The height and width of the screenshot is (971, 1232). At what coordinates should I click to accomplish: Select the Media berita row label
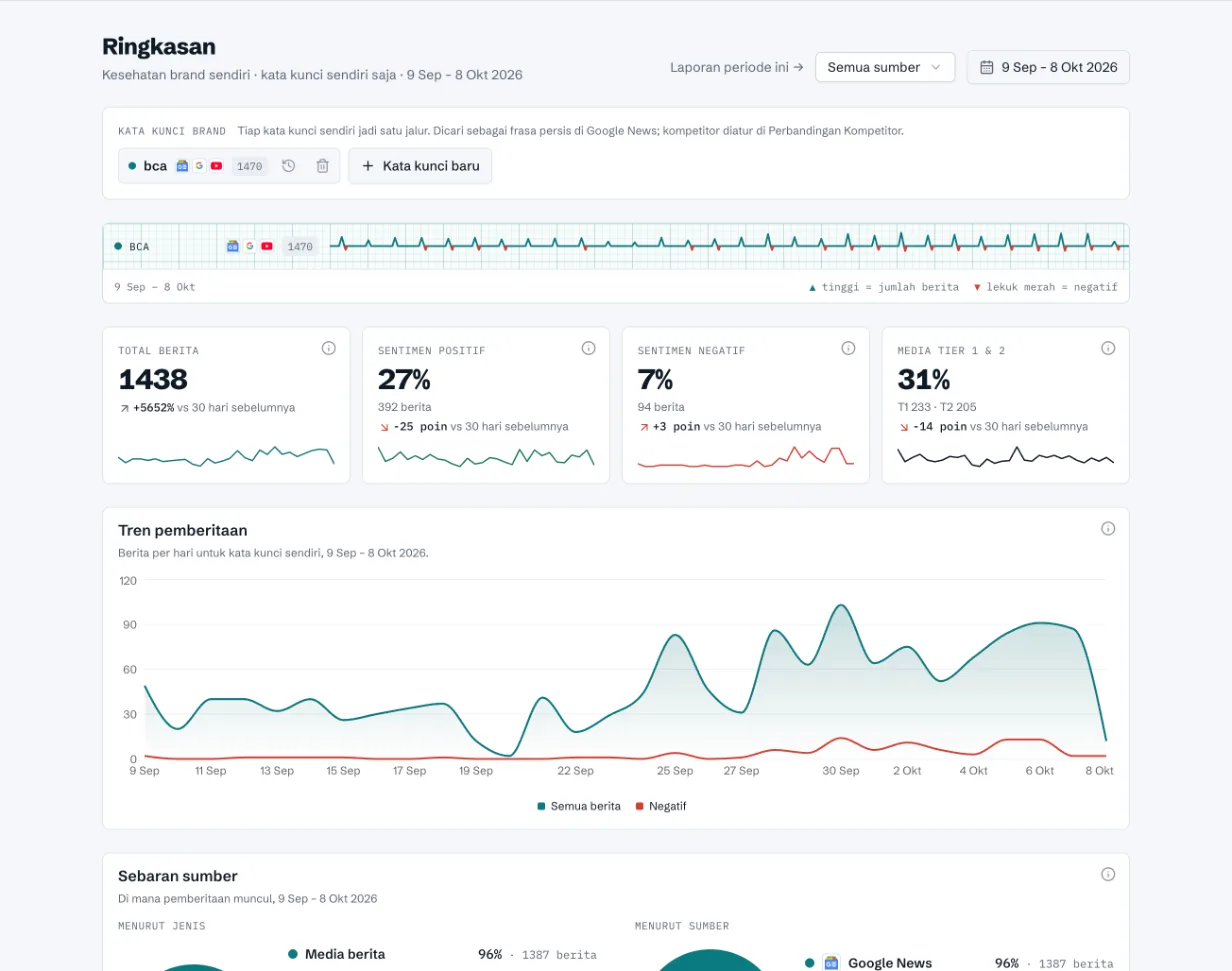pos(345,954)
